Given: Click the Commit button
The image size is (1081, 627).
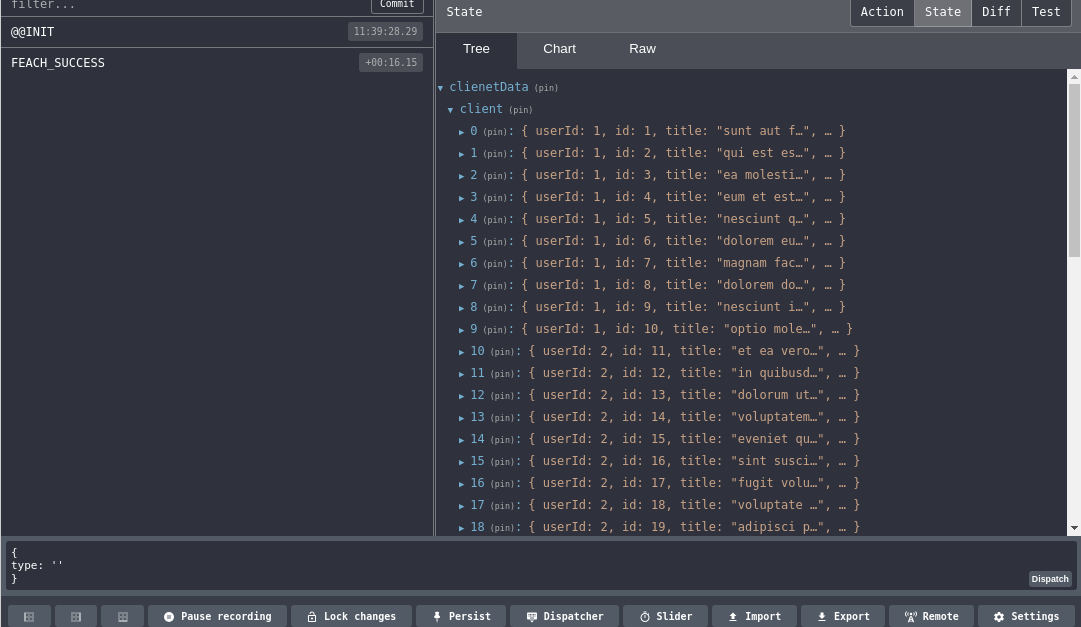Looking at the screenshot, I should coord(396,5).
